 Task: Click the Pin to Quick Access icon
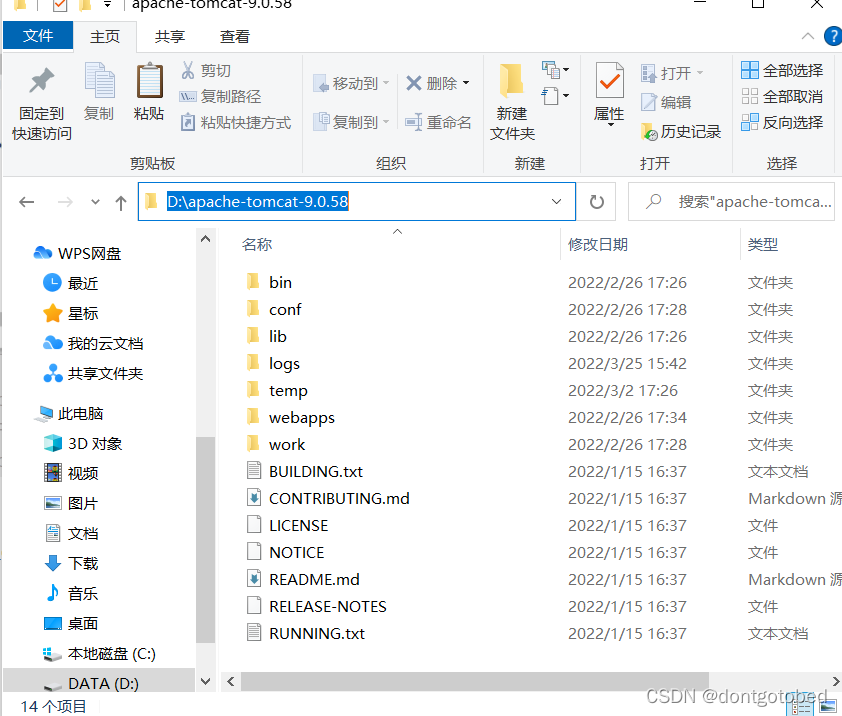tap(42, 81)
